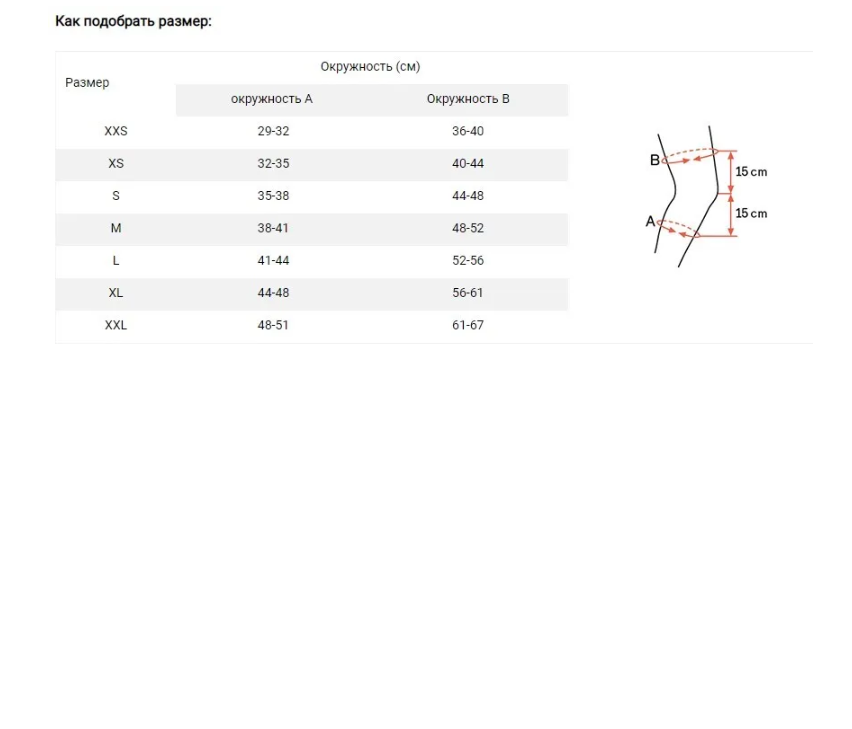Screen dimensions: 852x729
Task: Select the XS size row label
Action: coord(116,164)
